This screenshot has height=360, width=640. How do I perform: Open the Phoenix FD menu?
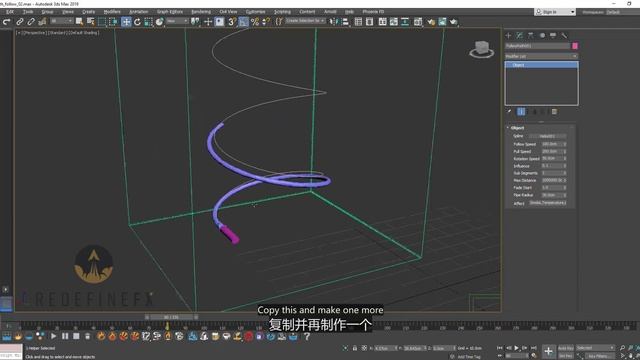click(x=373, y=12)
